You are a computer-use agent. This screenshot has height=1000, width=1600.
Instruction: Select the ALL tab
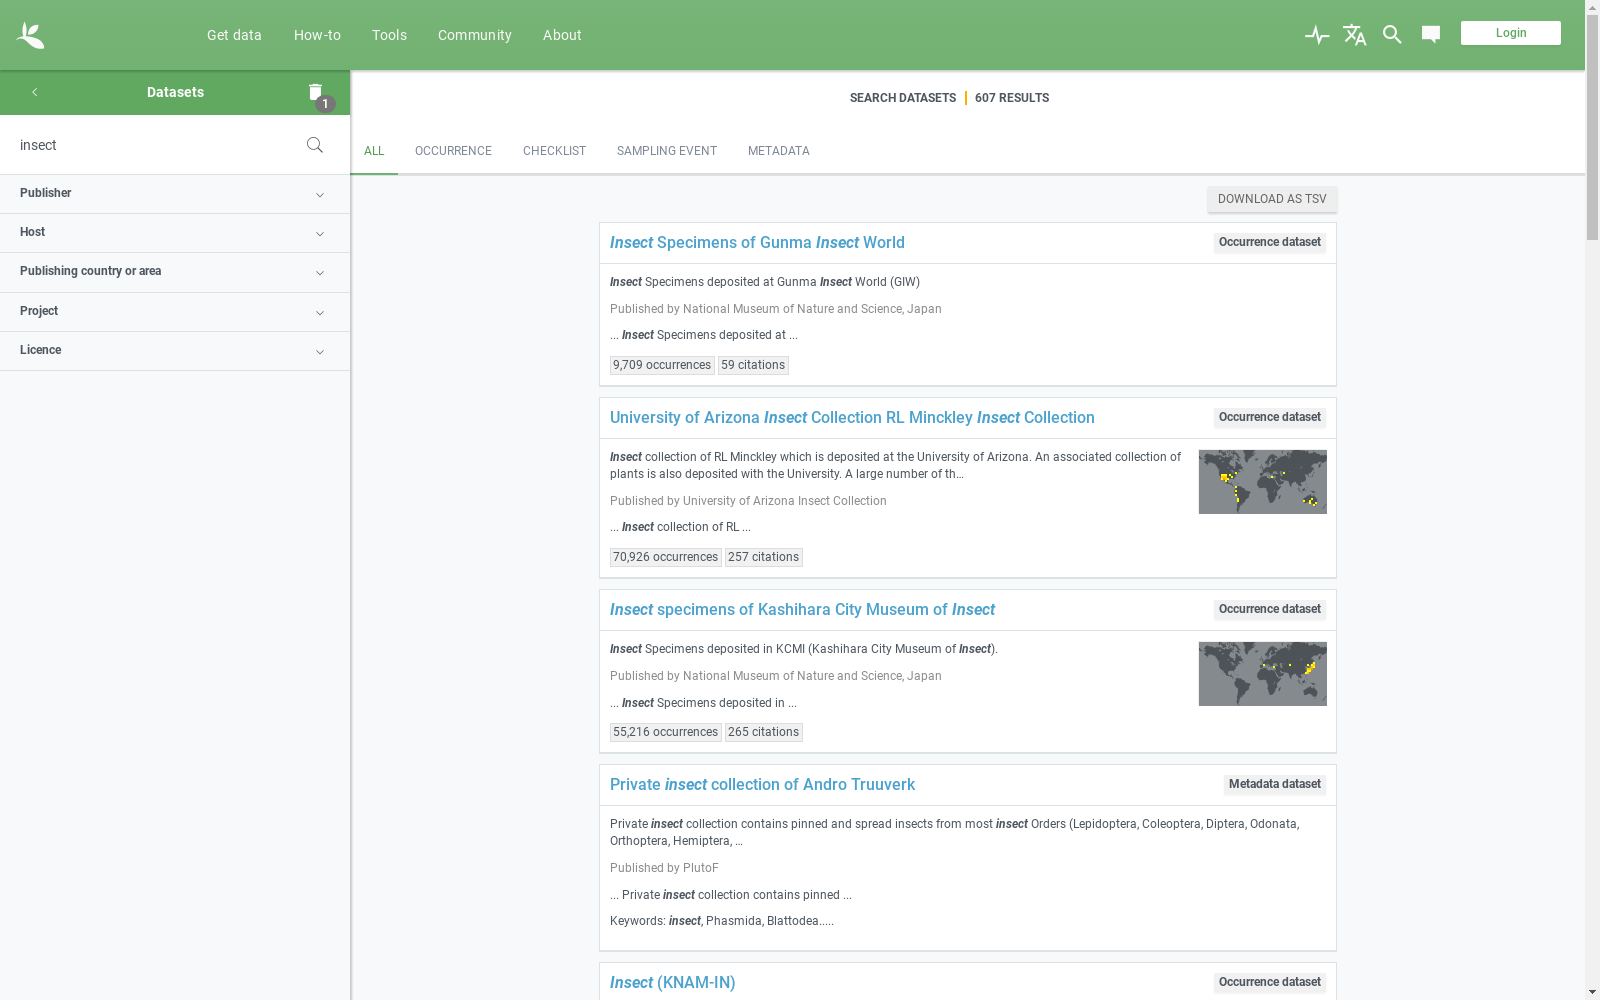click(x=374, y=151)
